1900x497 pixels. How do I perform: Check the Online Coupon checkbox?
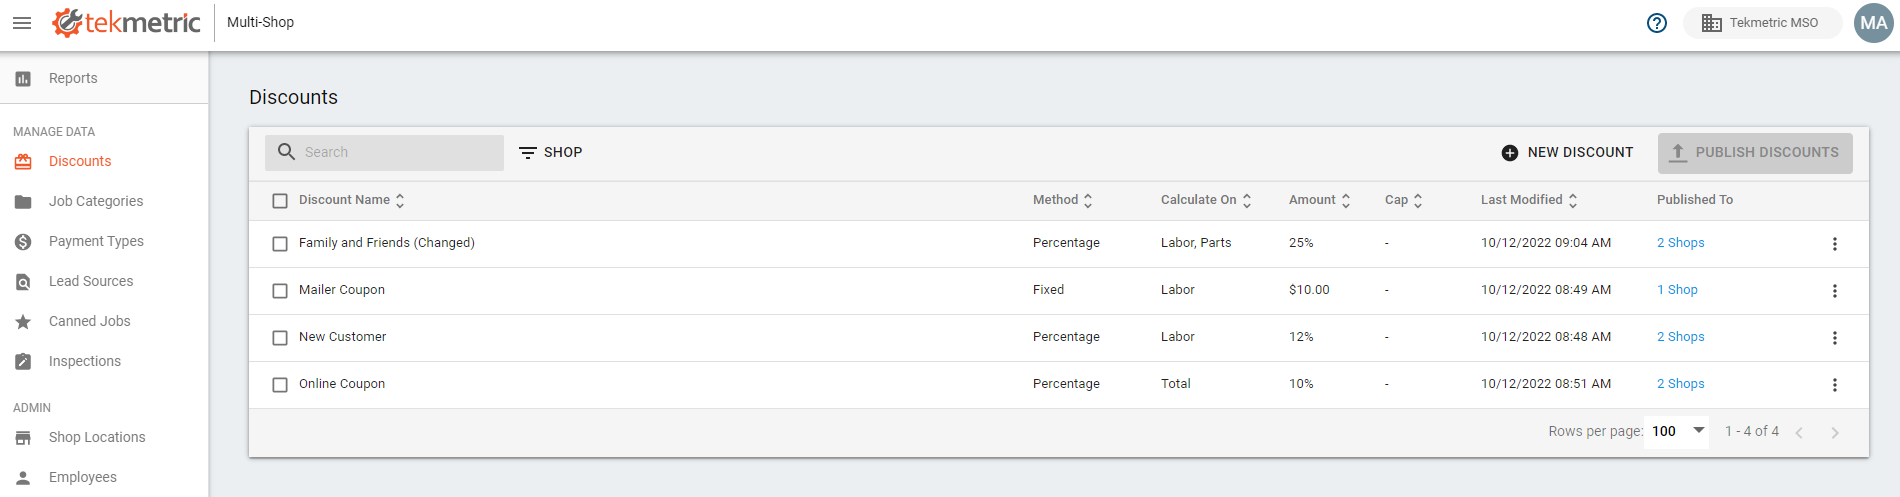tap(280, 385)
